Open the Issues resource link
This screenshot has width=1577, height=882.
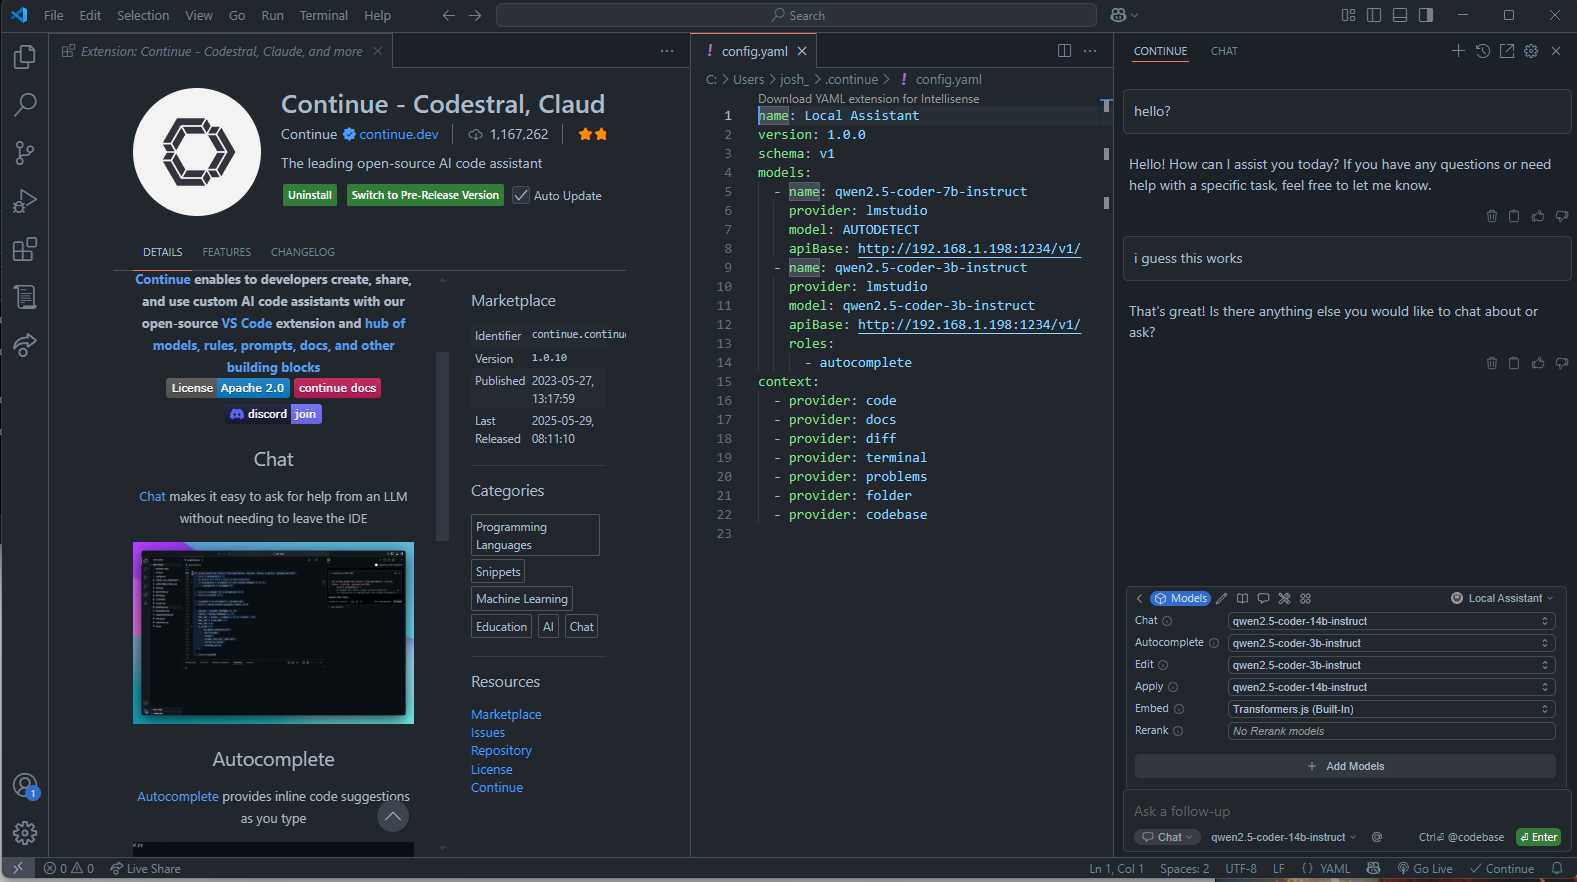click(488, 733)
